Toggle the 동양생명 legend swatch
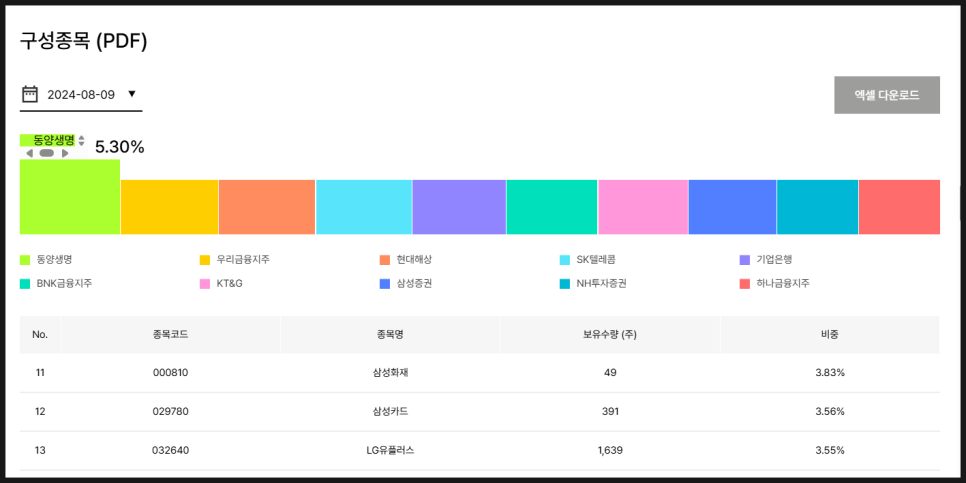The height and width of the screenshot is (483, 966). tap(25, 260)
